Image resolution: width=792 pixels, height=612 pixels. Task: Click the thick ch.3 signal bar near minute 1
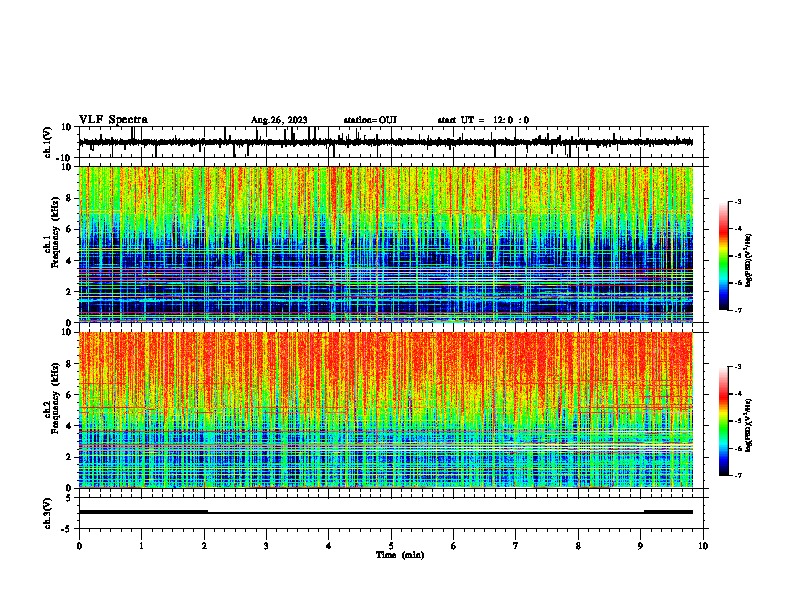pyautogui.click(x=143, y=512)
